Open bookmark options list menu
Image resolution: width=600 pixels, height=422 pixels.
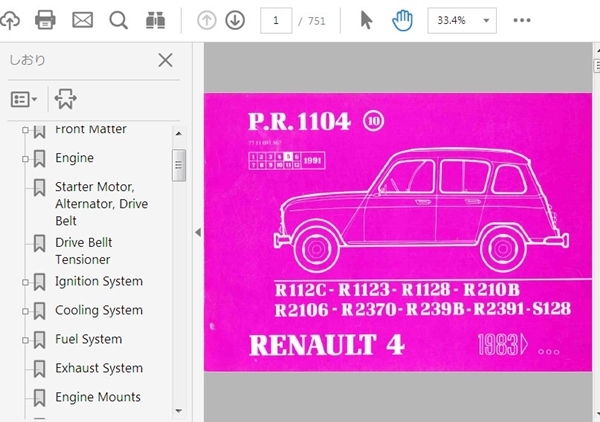23,99
